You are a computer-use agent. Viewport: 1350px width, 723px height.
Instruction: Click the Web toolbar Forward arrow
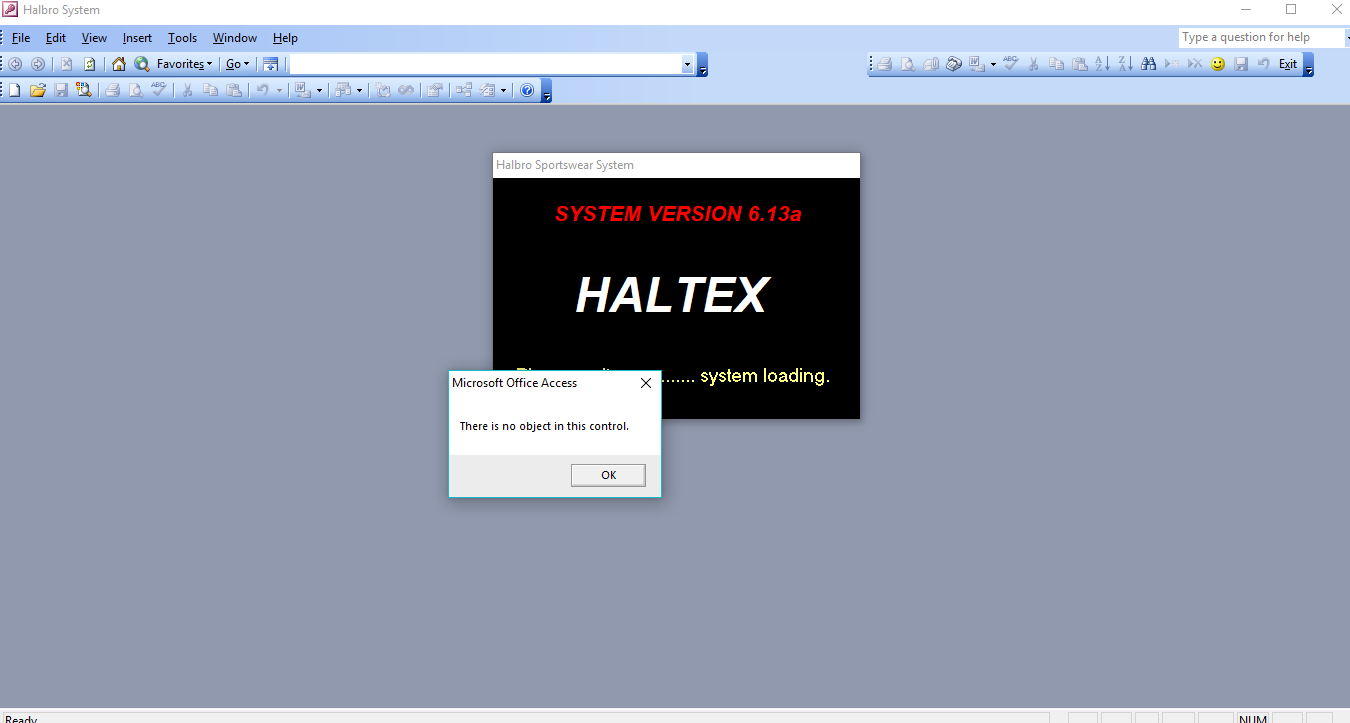point(38,64)
